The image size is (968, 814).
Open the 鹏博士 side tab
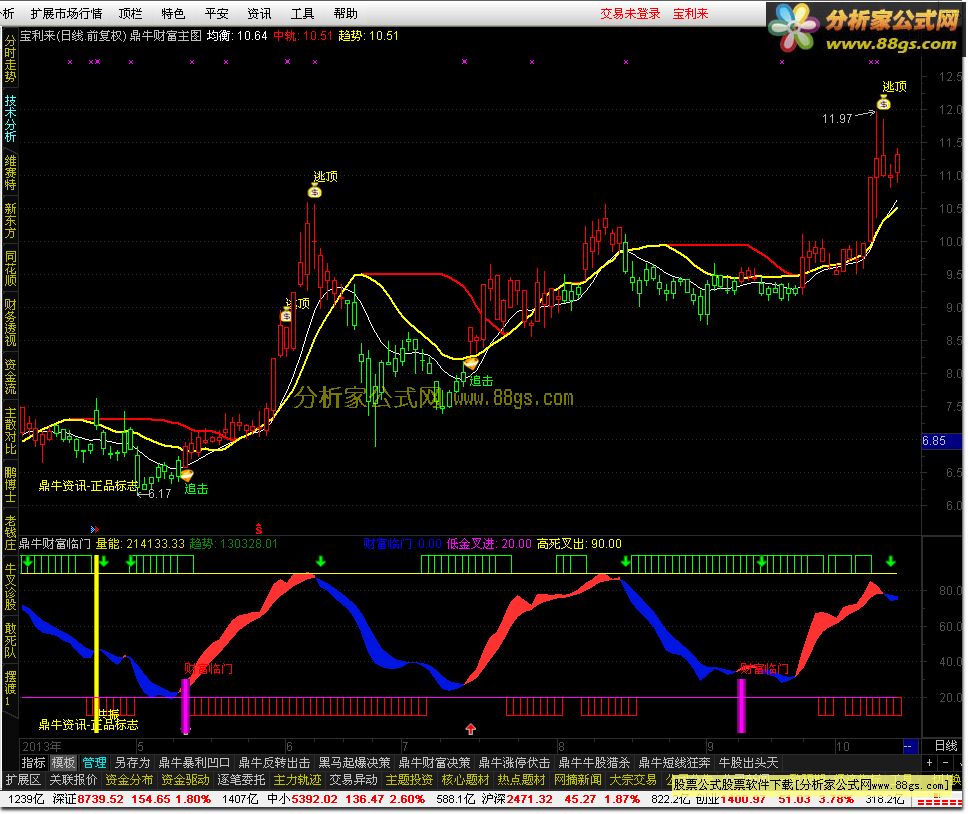pyautogui.click(x=10, y=484)
